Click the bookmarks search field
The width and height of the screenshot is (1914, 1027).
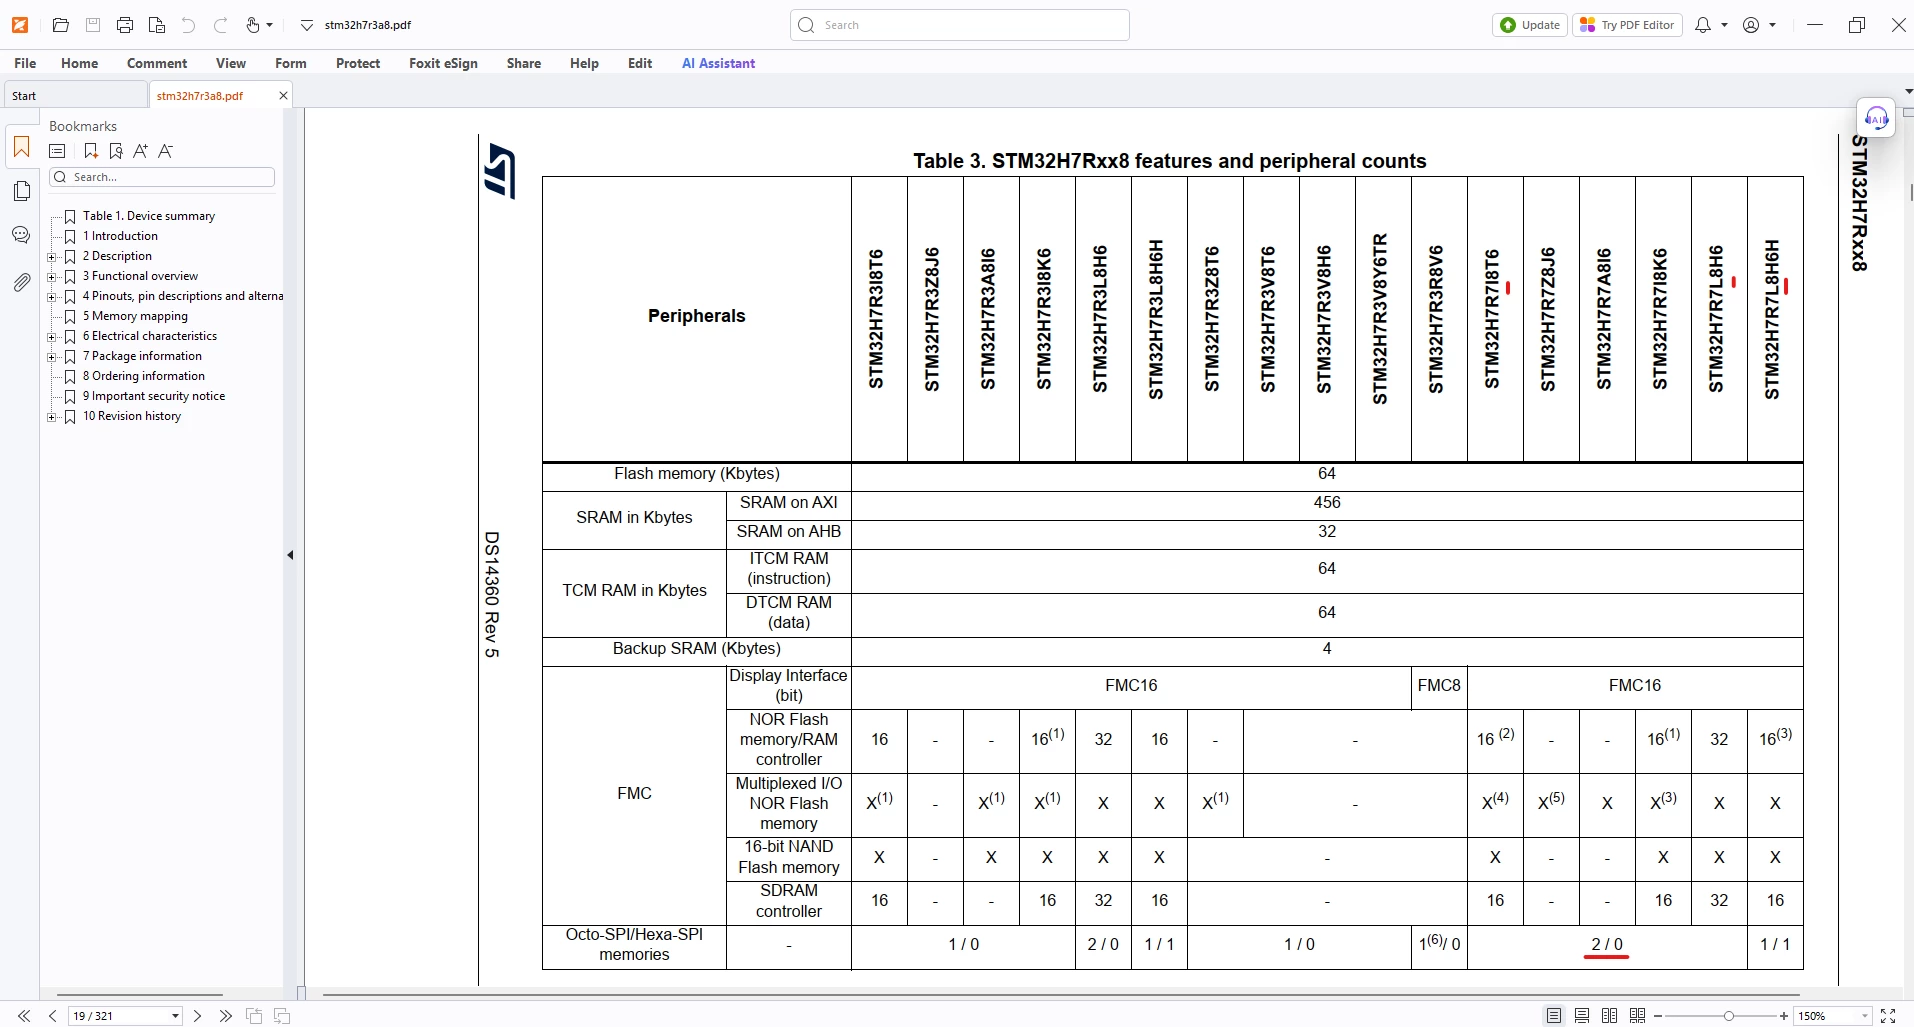pos(162,177)
